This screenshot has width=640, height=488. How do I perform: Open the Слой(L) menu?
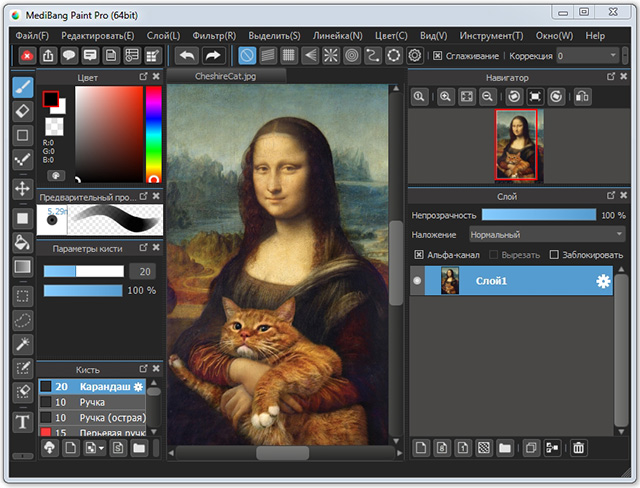(161, 35)
